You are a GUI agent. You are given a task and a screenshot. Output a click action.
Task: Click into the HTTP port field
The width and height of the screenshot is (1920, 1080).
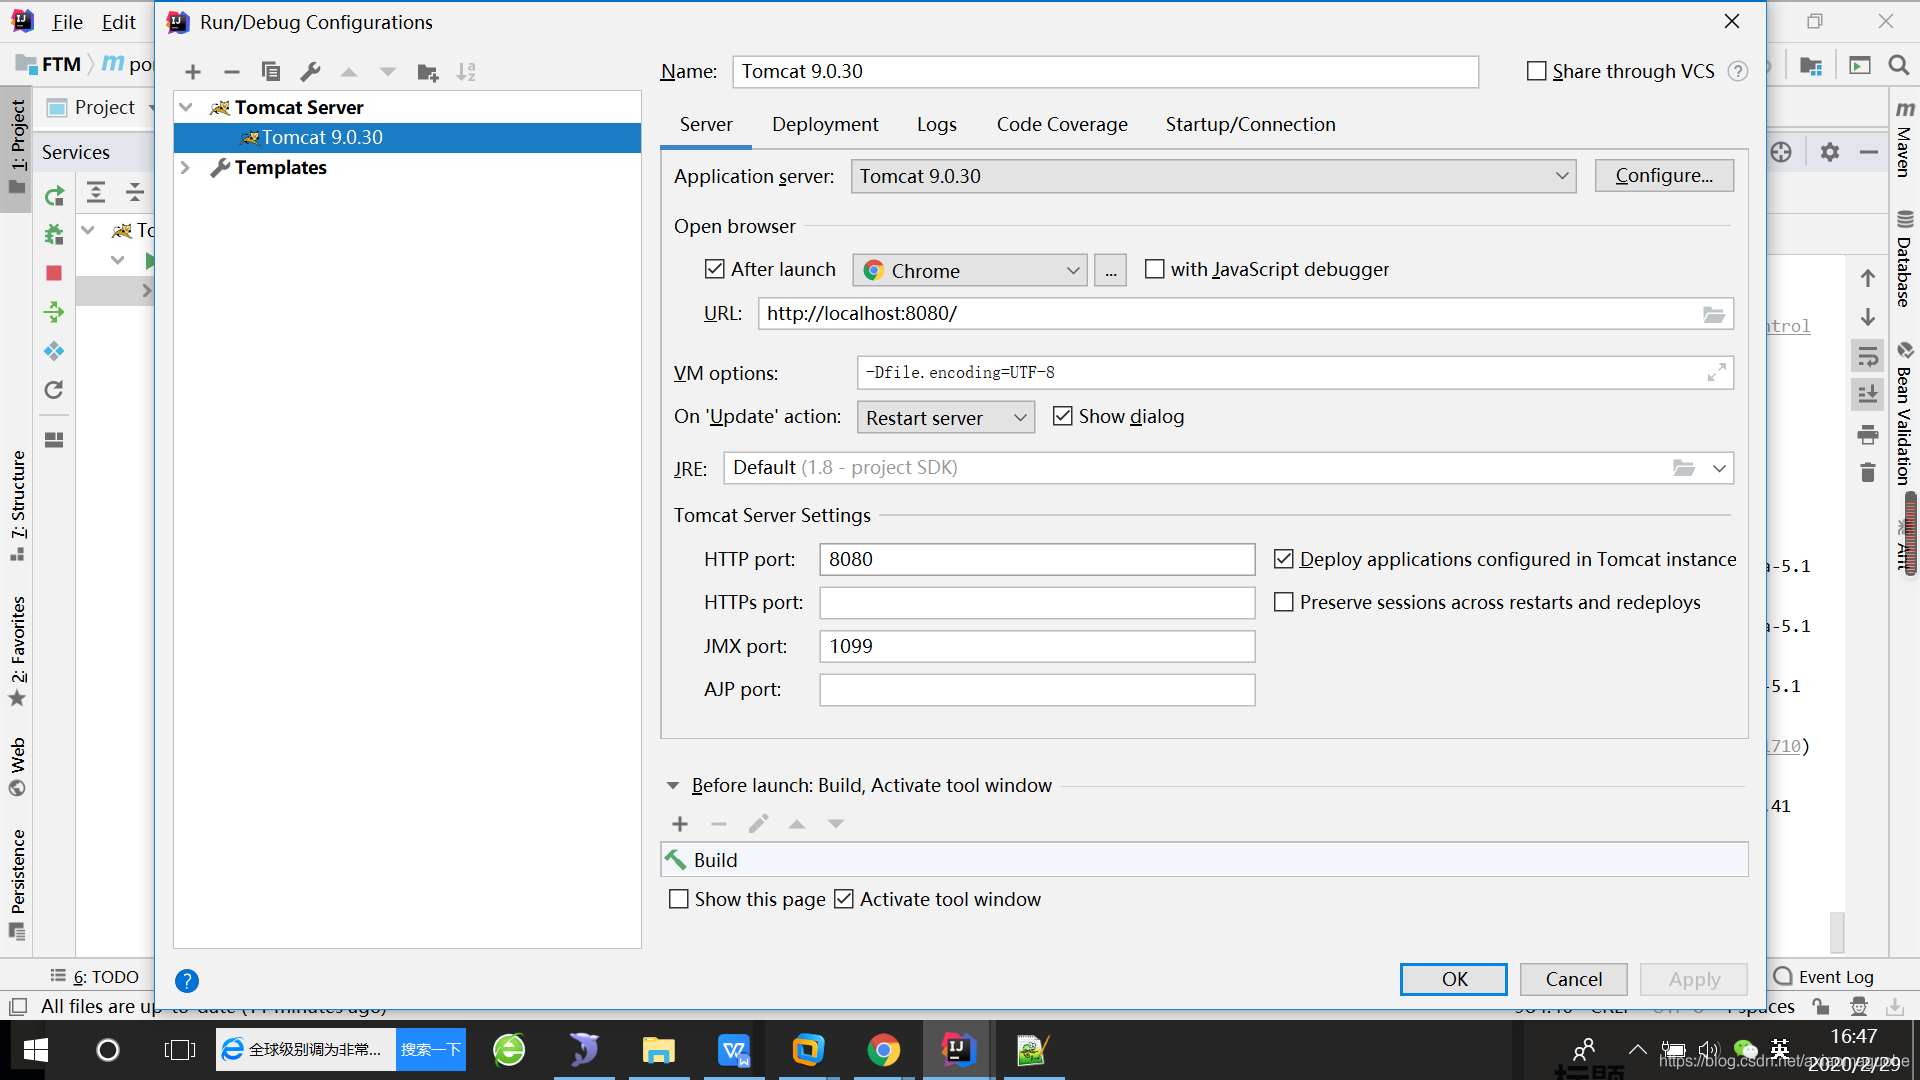[x=1036, y=559]
